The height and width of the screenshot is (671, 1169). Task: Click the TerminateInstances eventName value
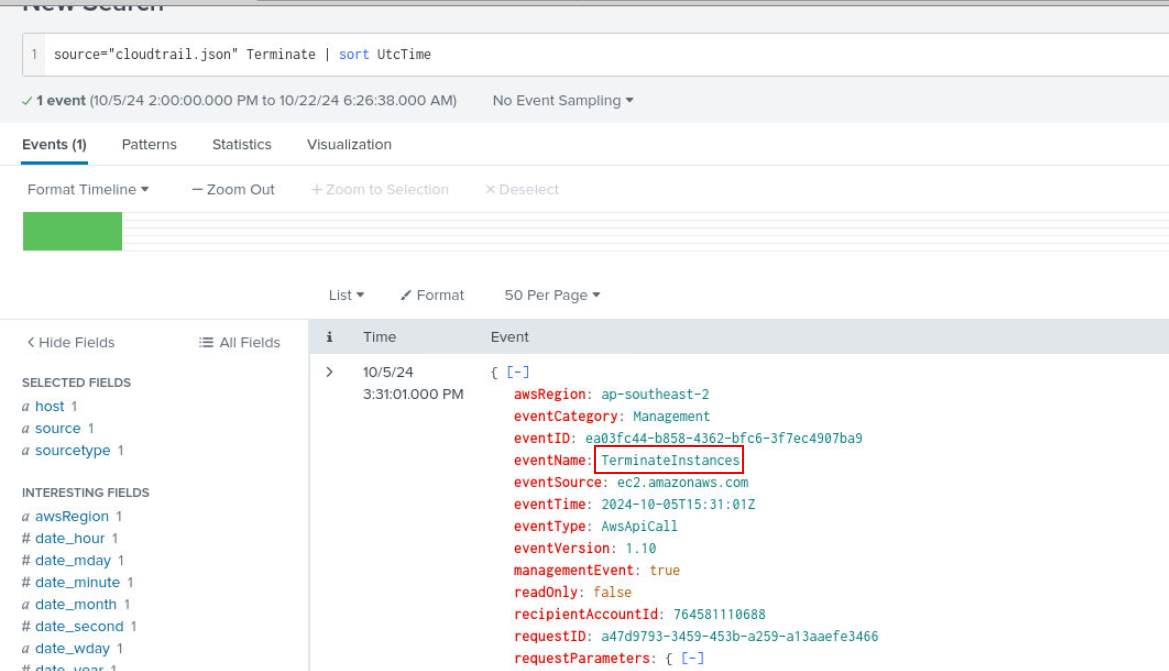[x=670, y=460]
